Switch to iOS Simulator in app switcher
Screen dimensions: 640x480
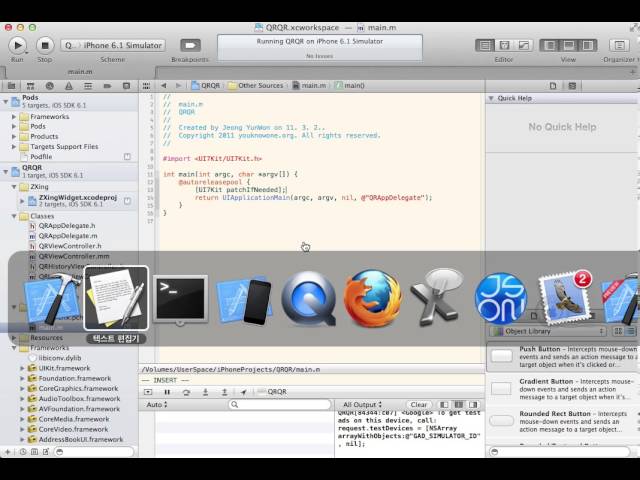(244, 300)
